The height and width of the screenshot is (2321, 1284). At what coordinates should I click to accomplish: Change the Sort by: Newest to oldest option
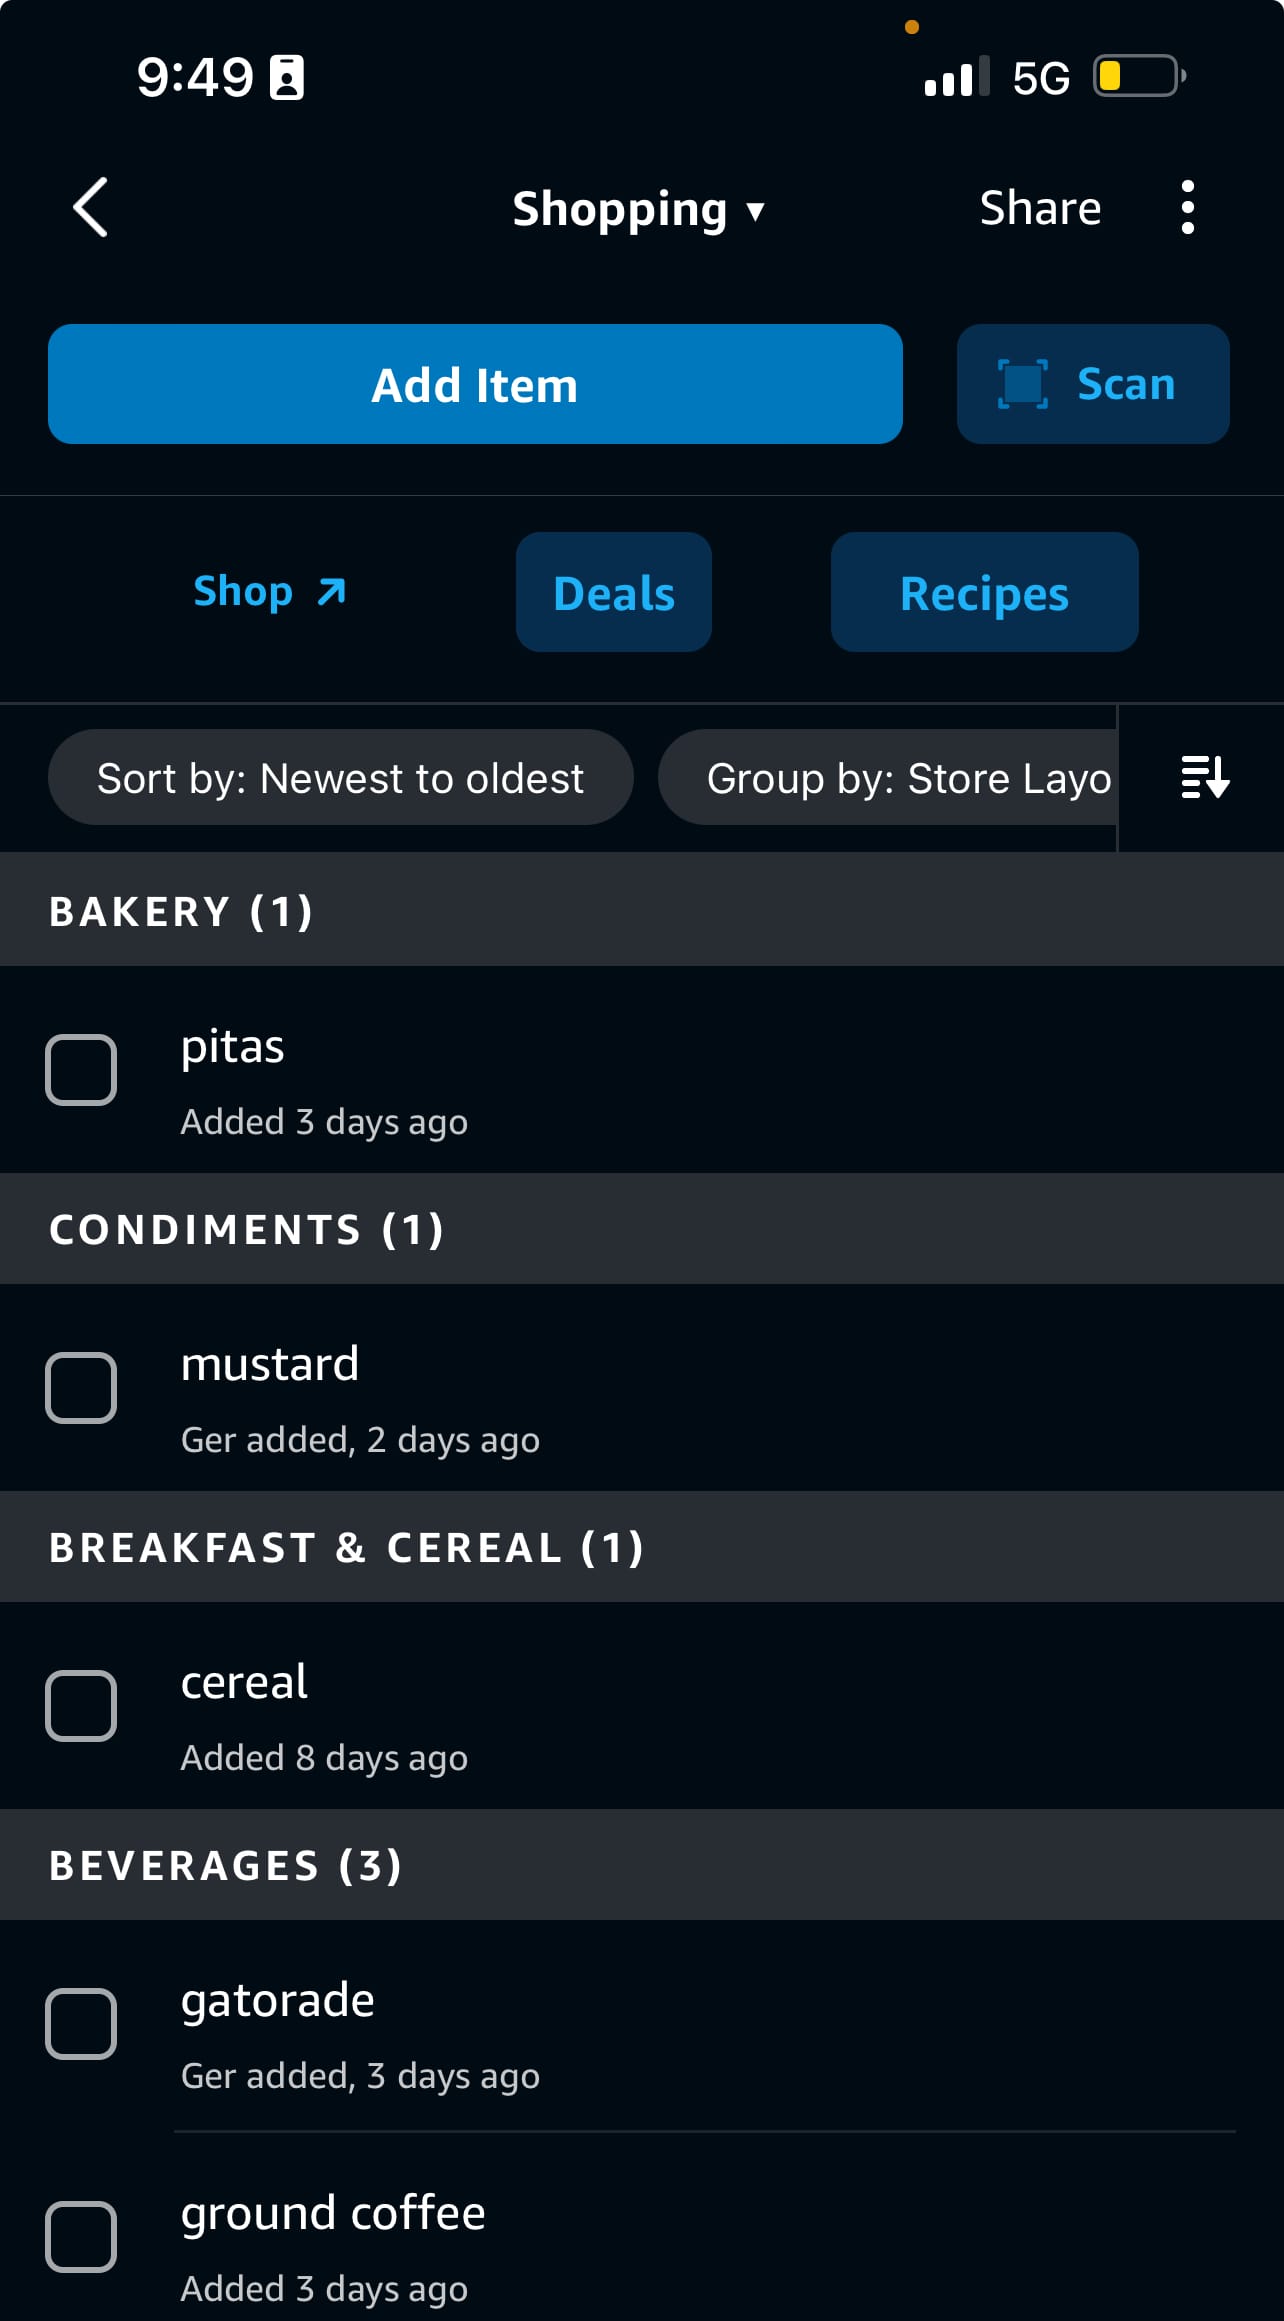click(x=340, y=777)
